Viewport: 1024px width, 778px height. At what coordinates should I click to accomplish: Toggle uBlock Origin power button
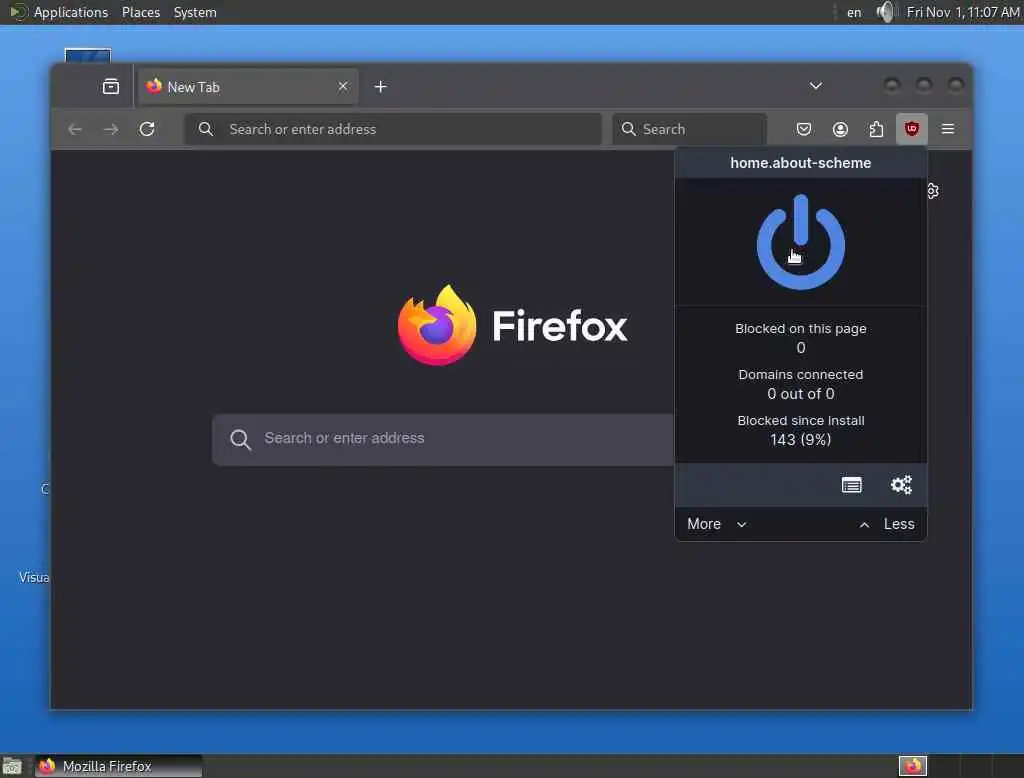click(x=801, y=242)
